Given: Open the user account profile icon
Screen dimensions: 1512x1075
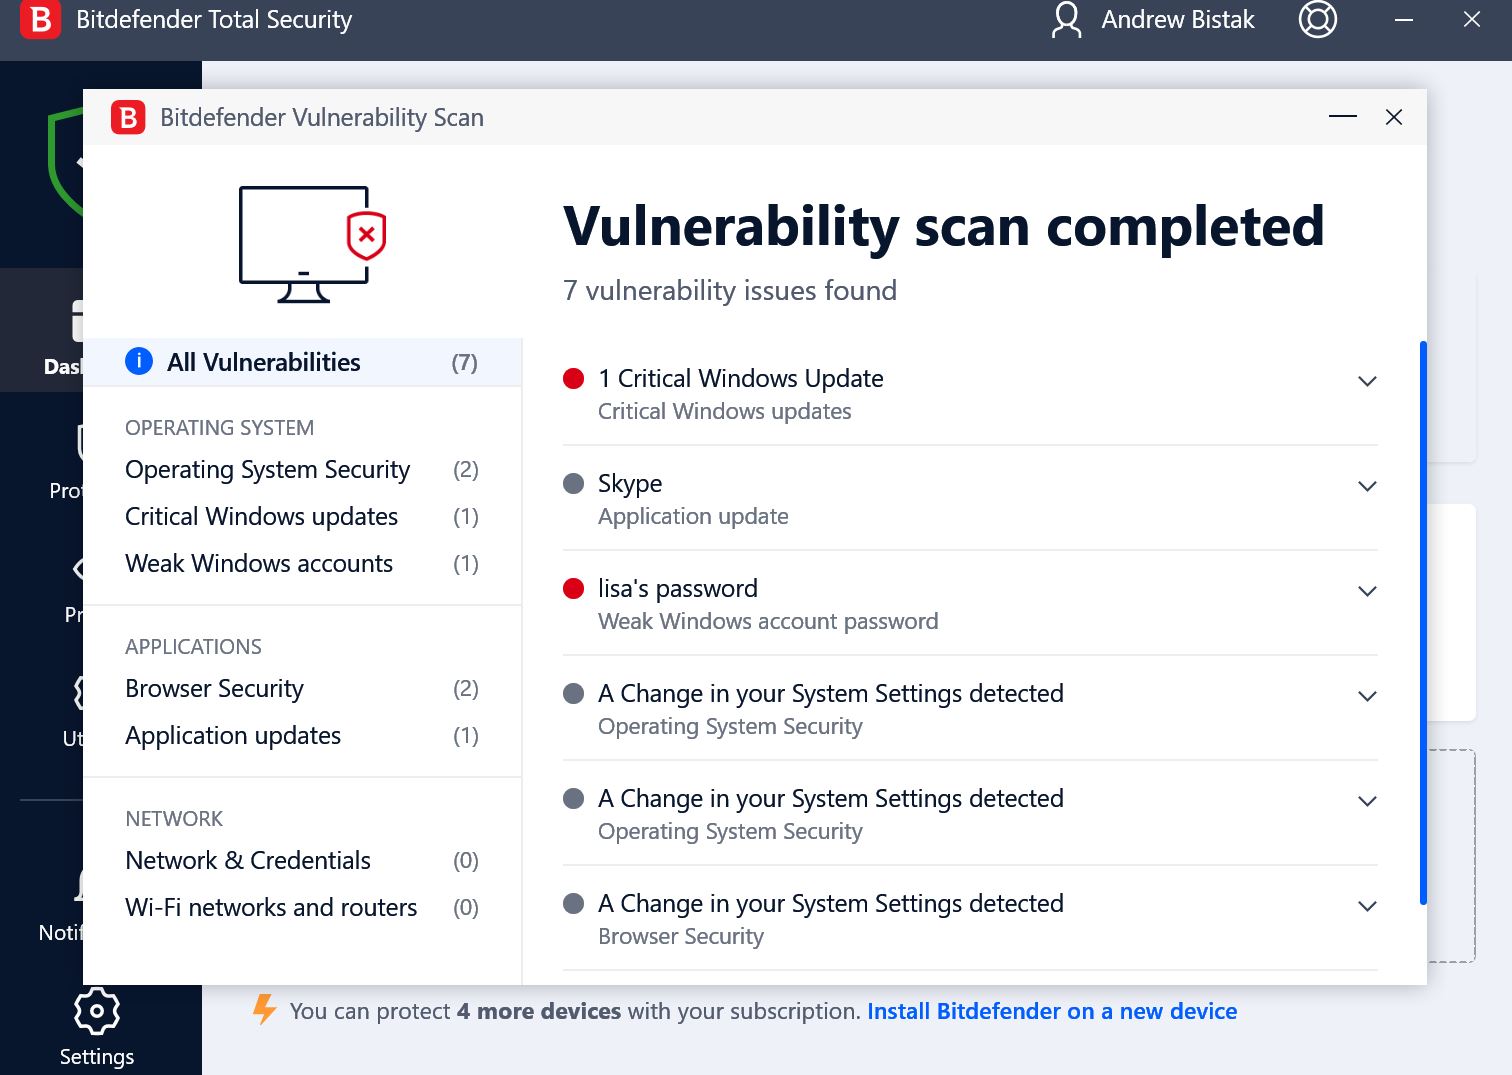Looking at the screenshot, I should click(x=1067, y=20).
